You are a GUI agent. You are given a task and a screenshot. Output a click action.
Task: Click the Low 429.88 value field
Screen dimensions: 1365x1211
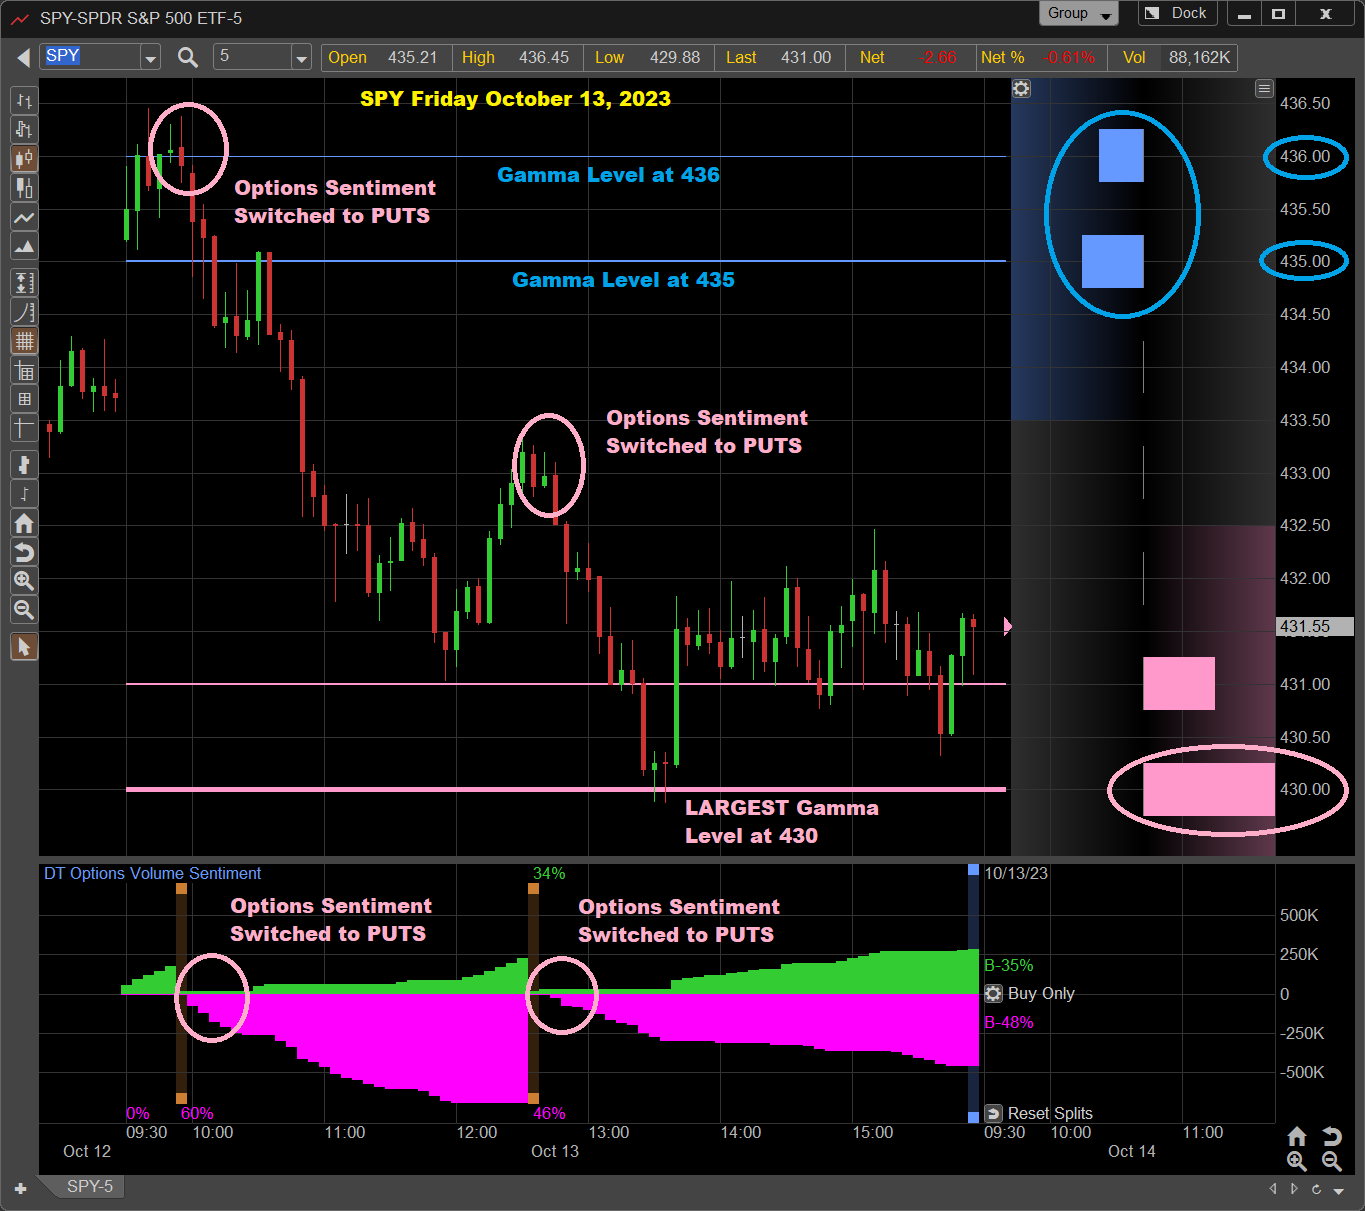(649, 58)
